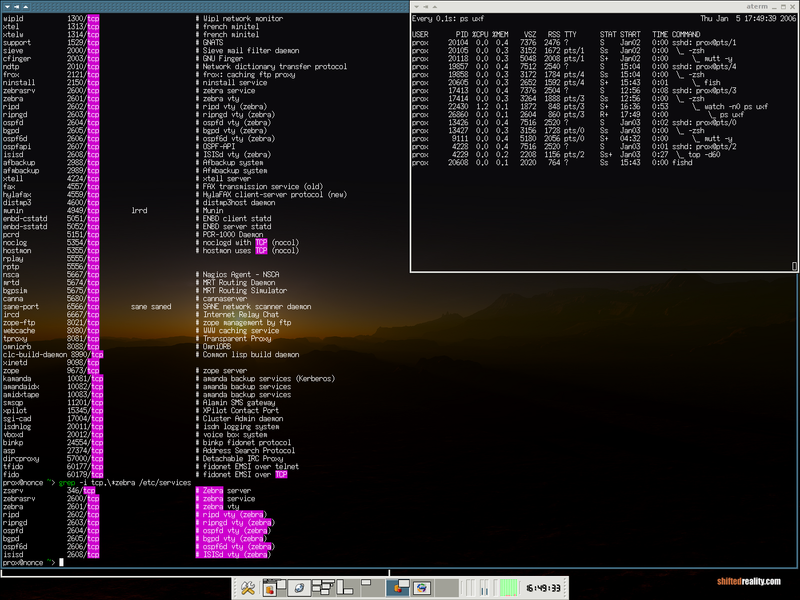This screenshot has width=800, height=600.
Task: Click the system load bars with blue levels
Action: point(484,588)
